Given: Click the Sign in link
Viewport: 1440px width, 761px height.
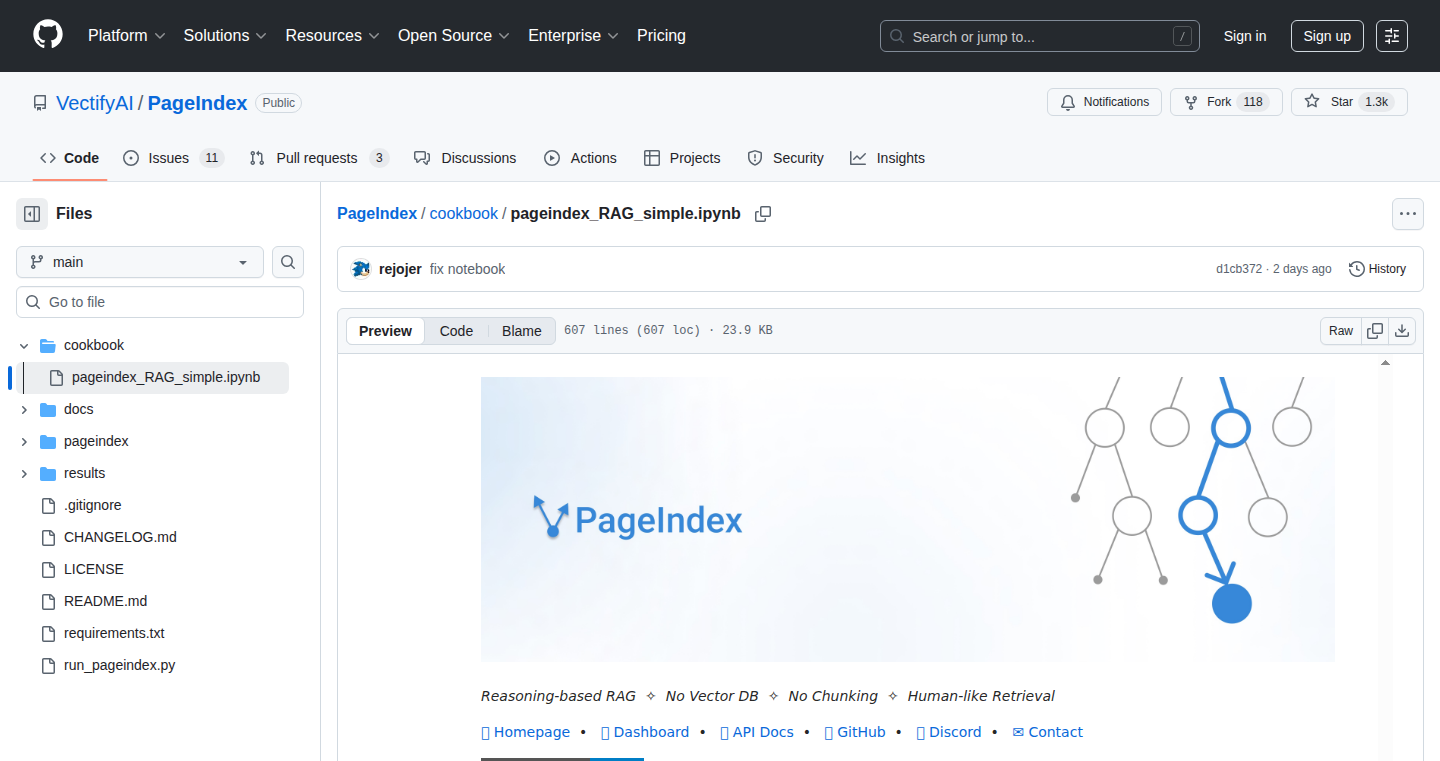Looking at the screenshot, I should 1245,36.
